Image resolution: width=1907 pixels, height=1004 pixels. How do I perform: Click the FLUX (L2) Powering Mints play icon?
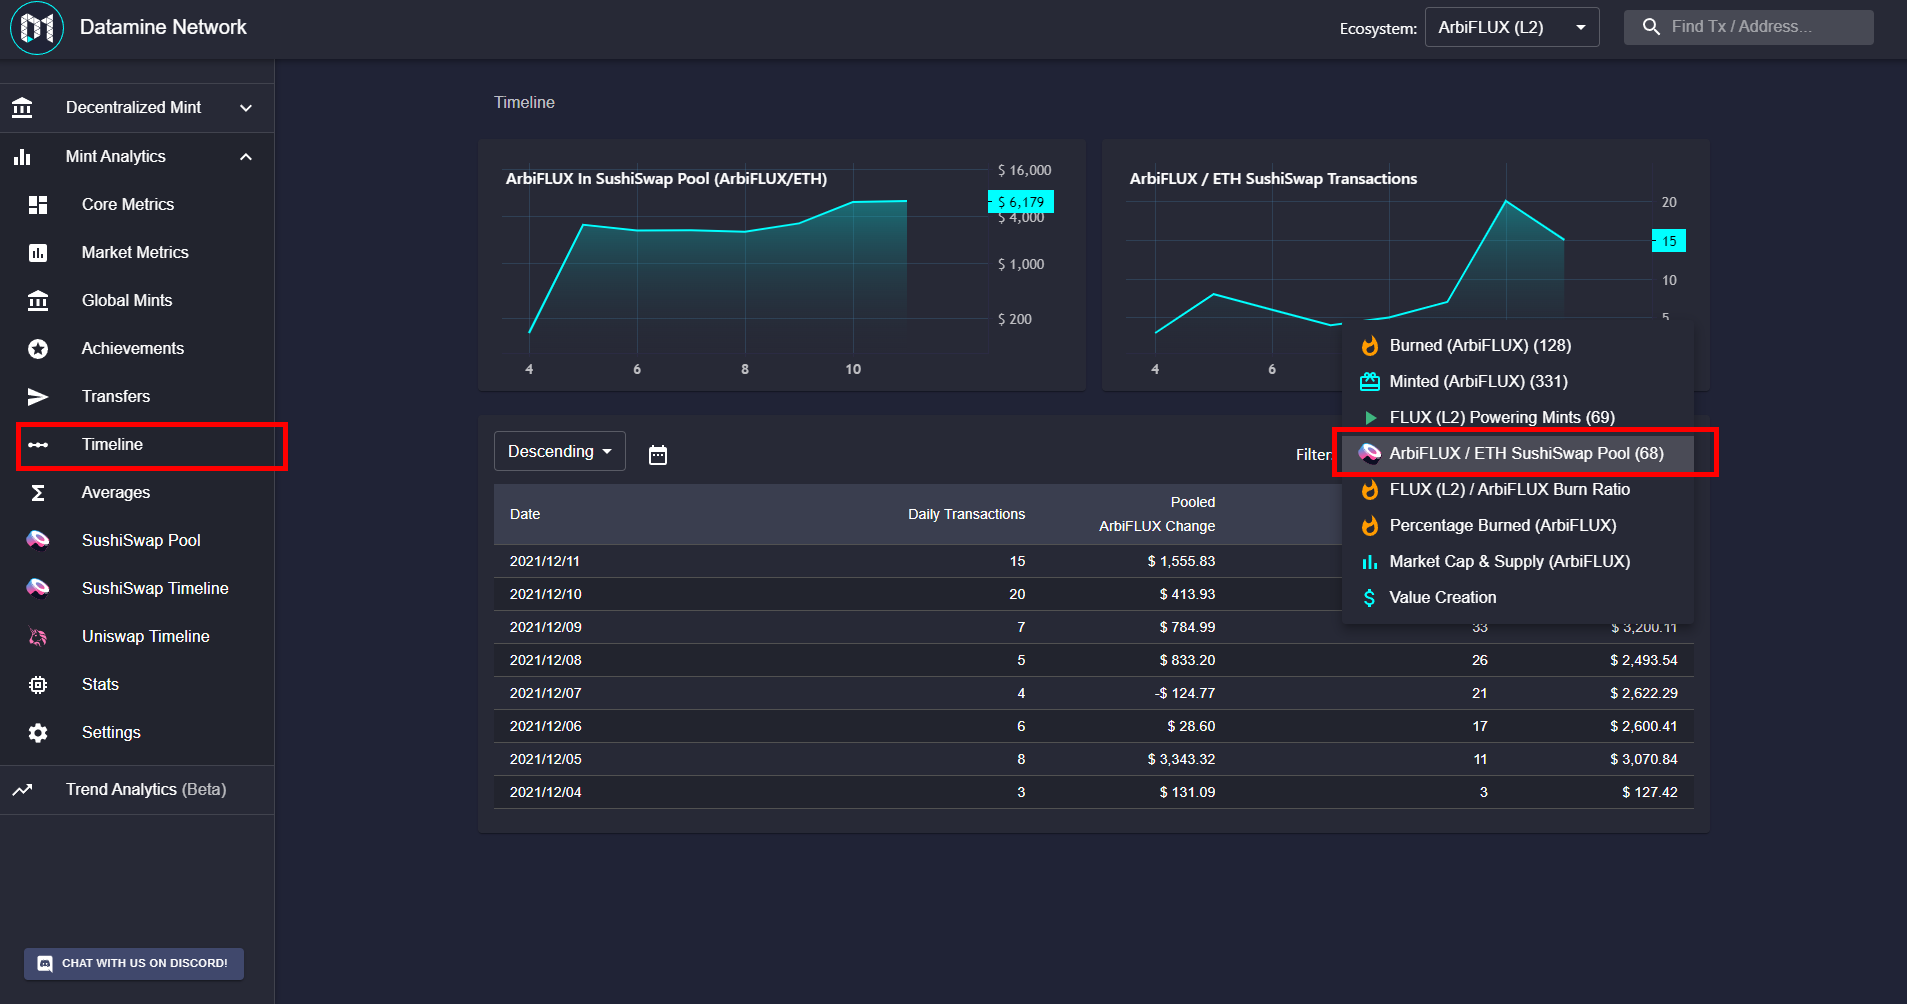1371,418
